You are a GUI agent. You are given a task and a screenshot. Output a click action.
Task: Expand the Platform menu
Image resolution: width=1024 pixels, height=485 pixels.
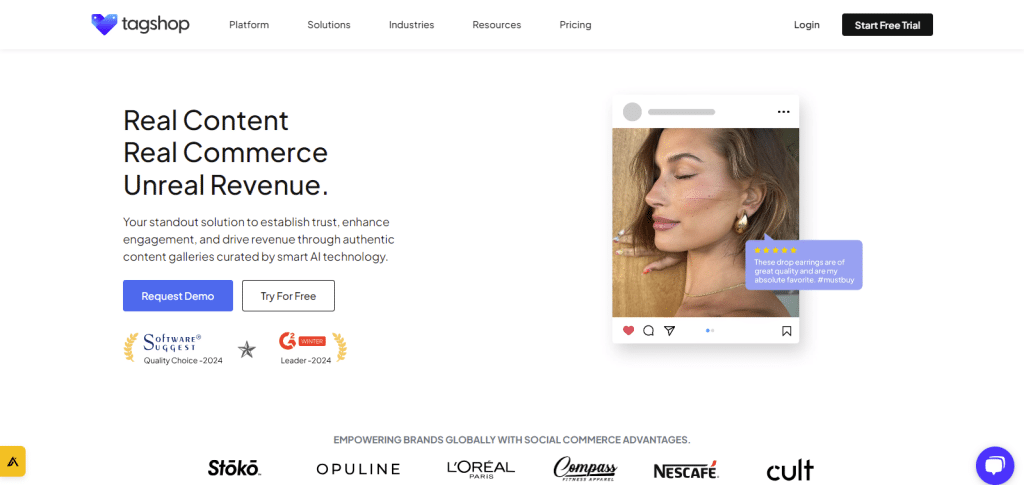(249, 25)
